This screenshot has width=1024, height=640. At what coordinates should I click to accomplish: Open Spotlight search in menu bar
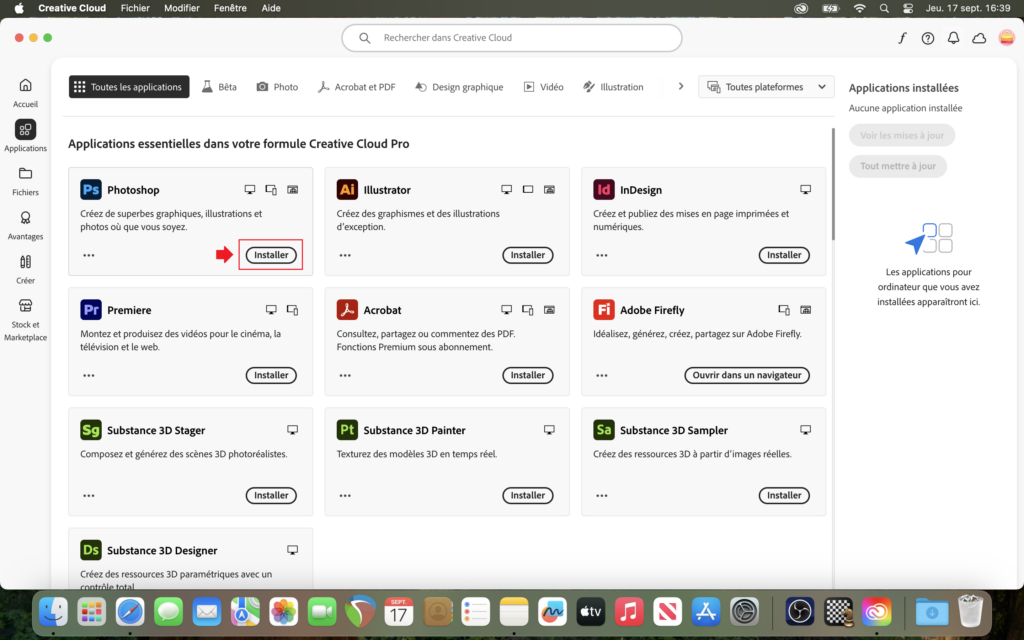884,8
